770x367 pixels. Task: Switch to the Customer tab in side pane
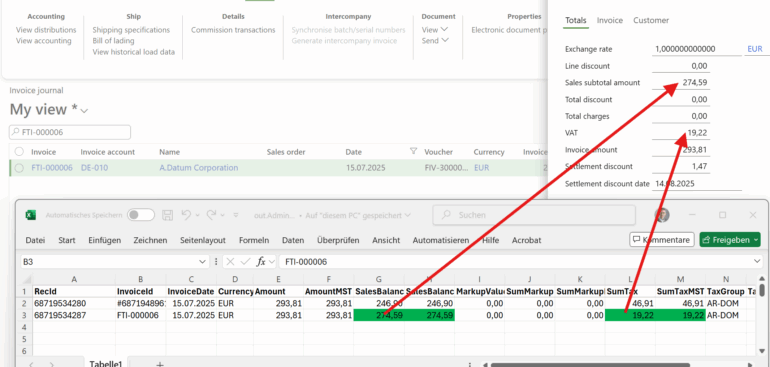651,21
